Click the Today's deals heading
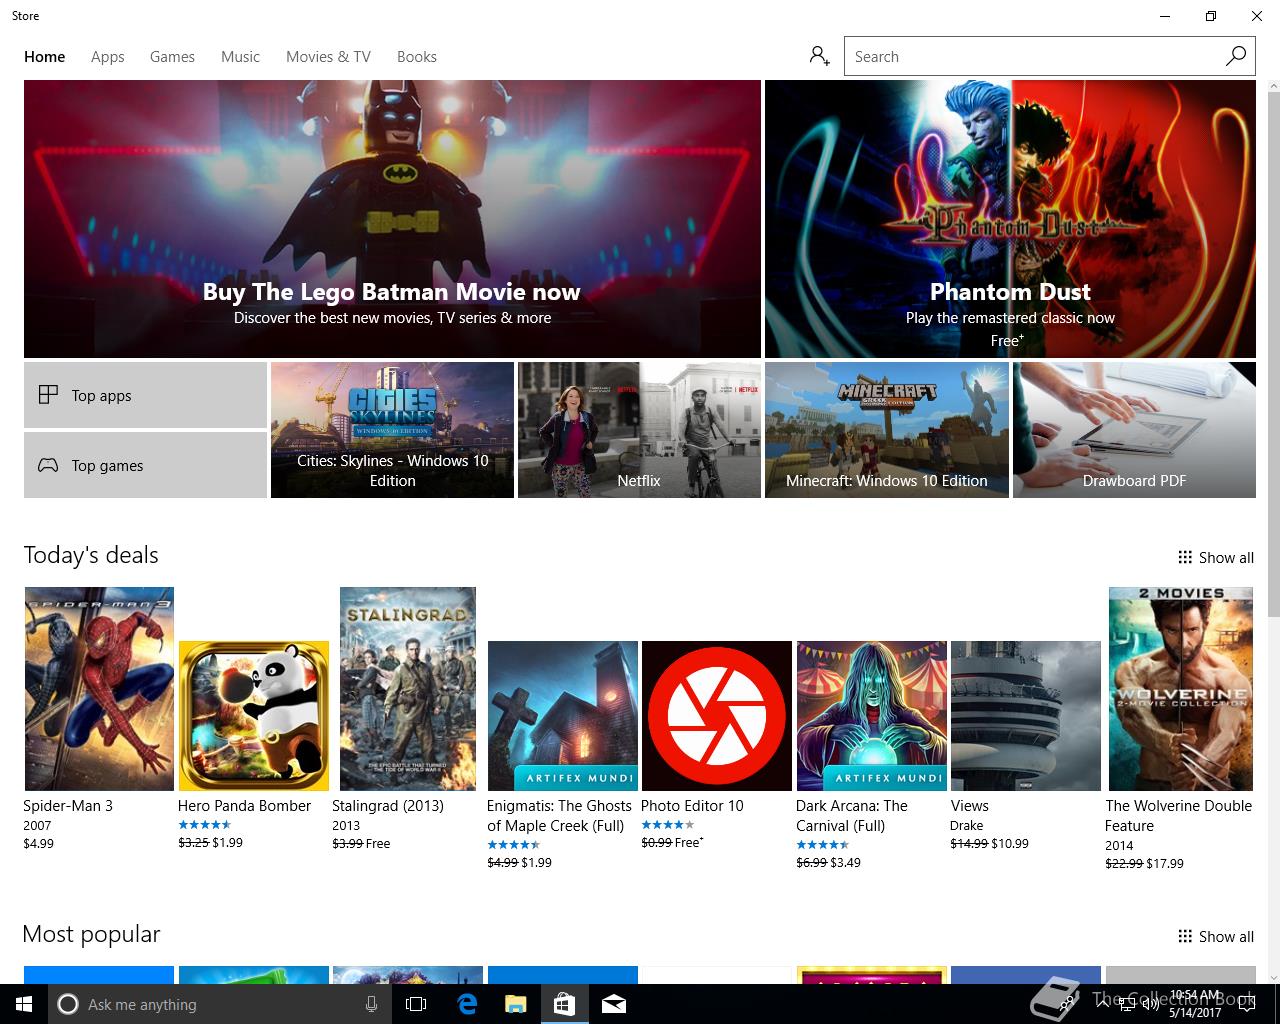Screen dimensions: 1280x1024 pyautogui.click(x=91, y=555)
